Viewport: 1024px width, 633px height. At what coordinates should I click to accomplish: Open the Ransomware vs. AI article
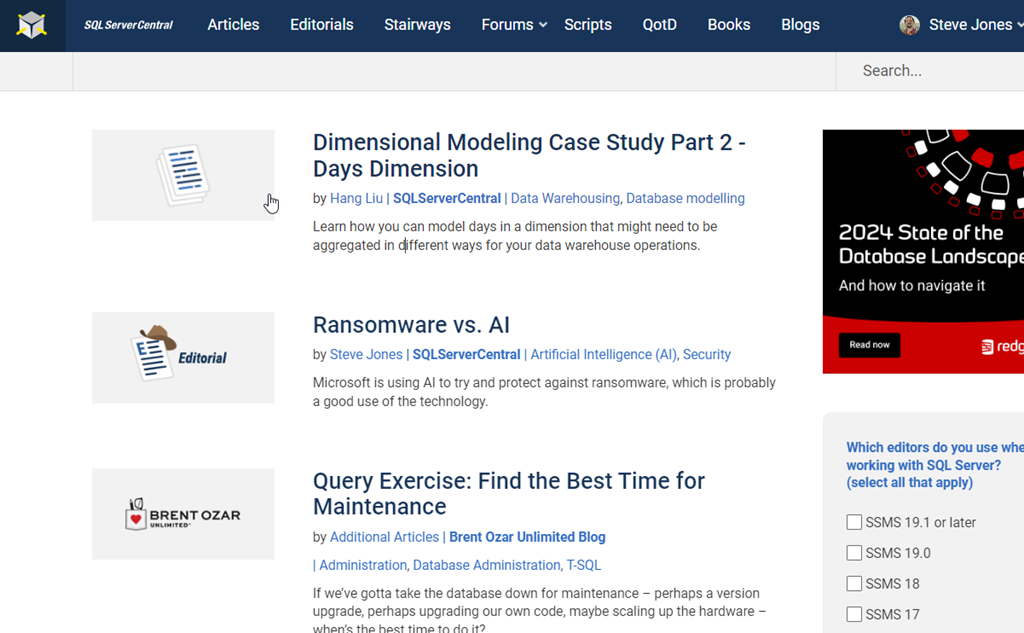411,325
